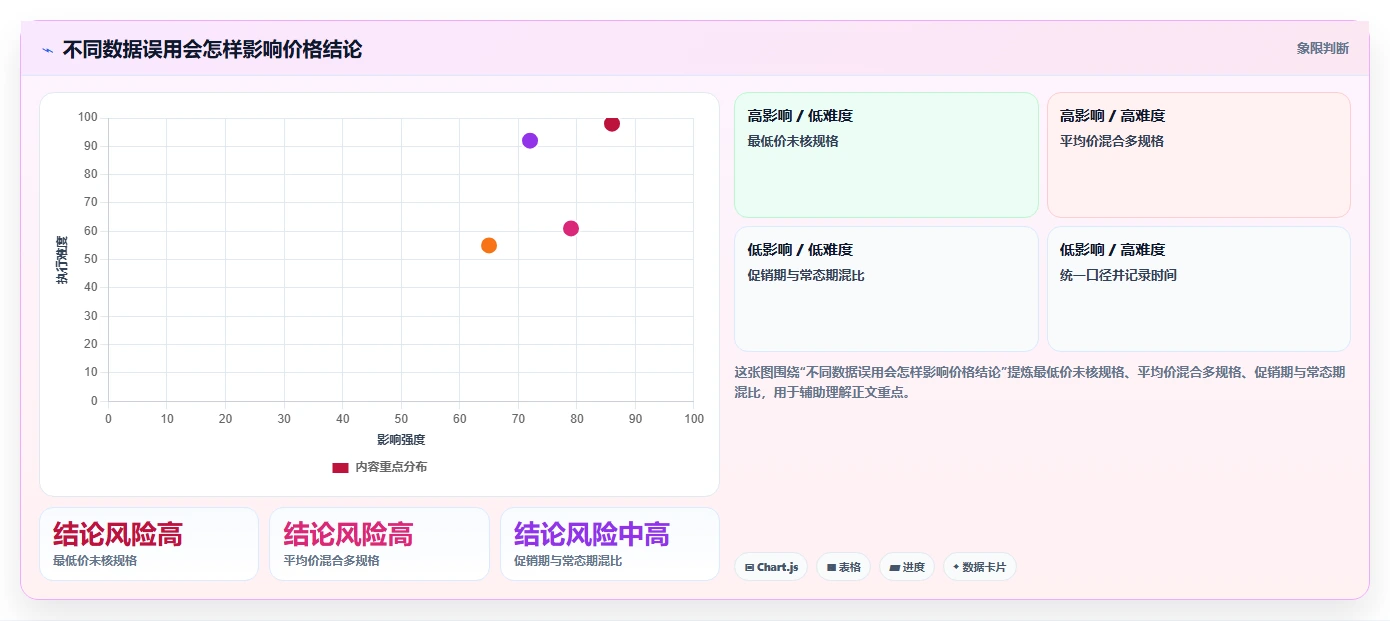This screenshot has height=621, width=1390.
Task: Select the 结论风险高 最低价未核规格 card
Action: pyautogui.click(x=149, y=544)
